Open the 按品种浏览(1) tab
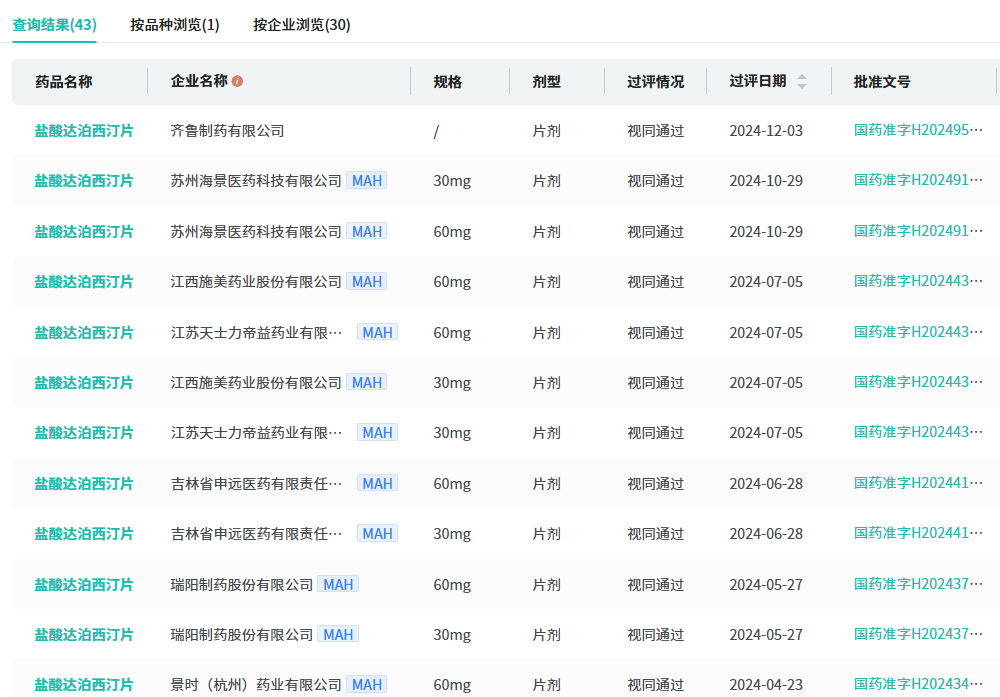The image size is (1000, 697). 175,25
